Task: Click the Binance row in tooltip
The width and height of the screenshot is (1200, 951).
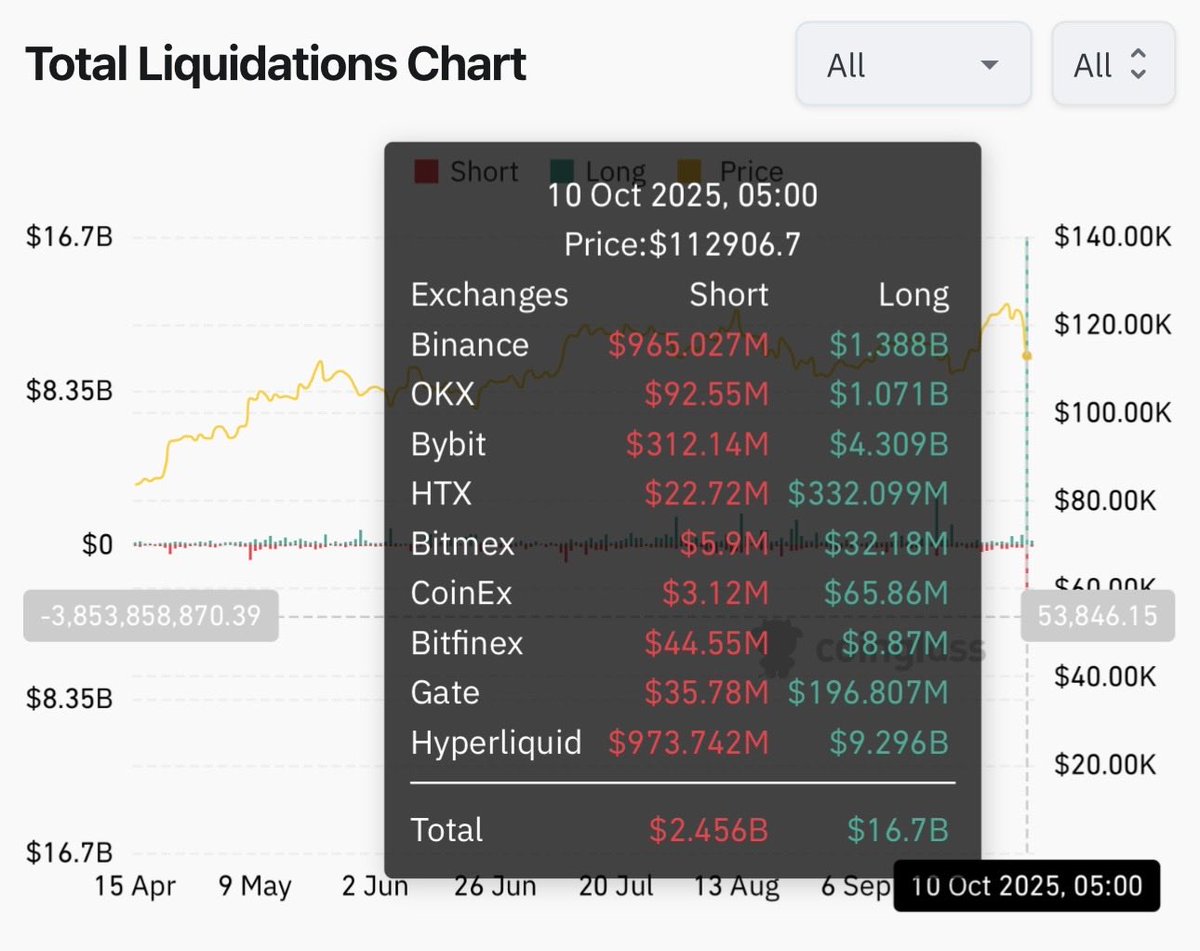Action: click(680, 344)
